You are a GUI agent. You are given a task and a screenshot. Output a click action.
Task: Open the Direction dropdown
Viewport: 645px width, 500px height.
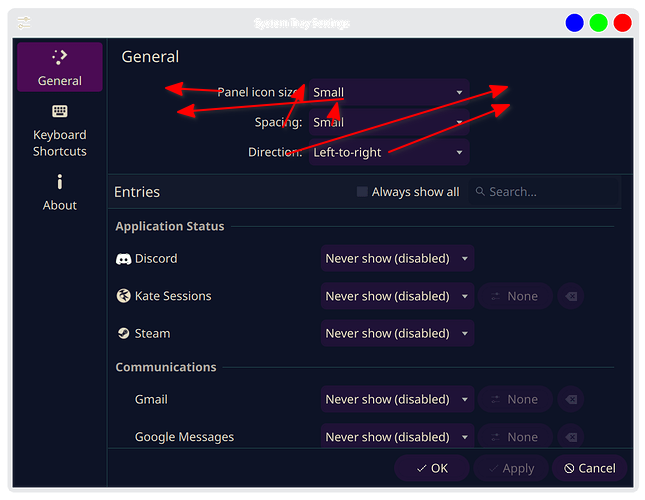(389, 152)
